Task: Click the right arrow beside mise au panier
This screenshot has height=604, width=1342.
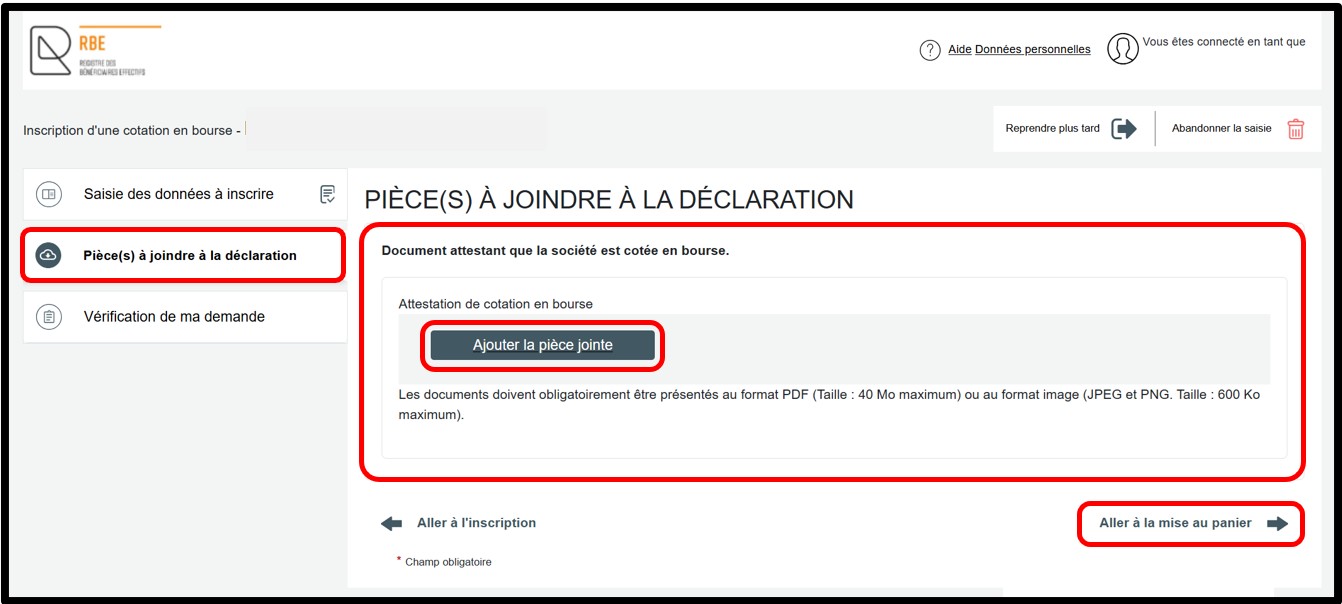Action: pos(1277,524)
